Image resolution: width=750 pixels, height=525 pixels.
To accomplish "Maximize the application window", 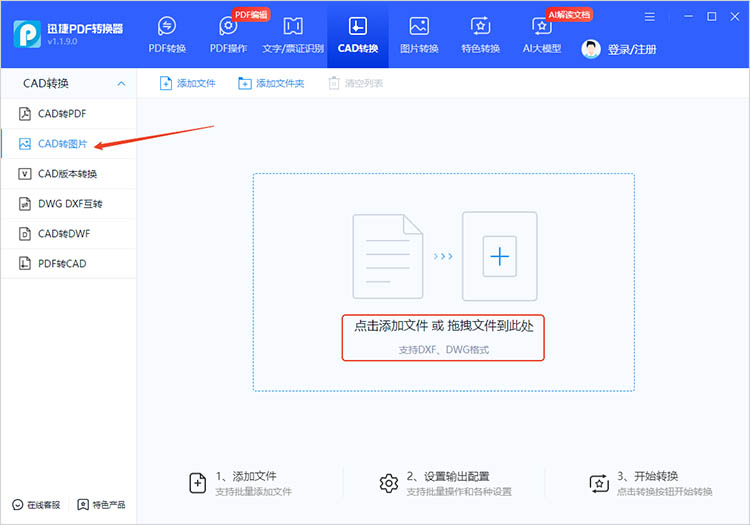I will 712,17.
